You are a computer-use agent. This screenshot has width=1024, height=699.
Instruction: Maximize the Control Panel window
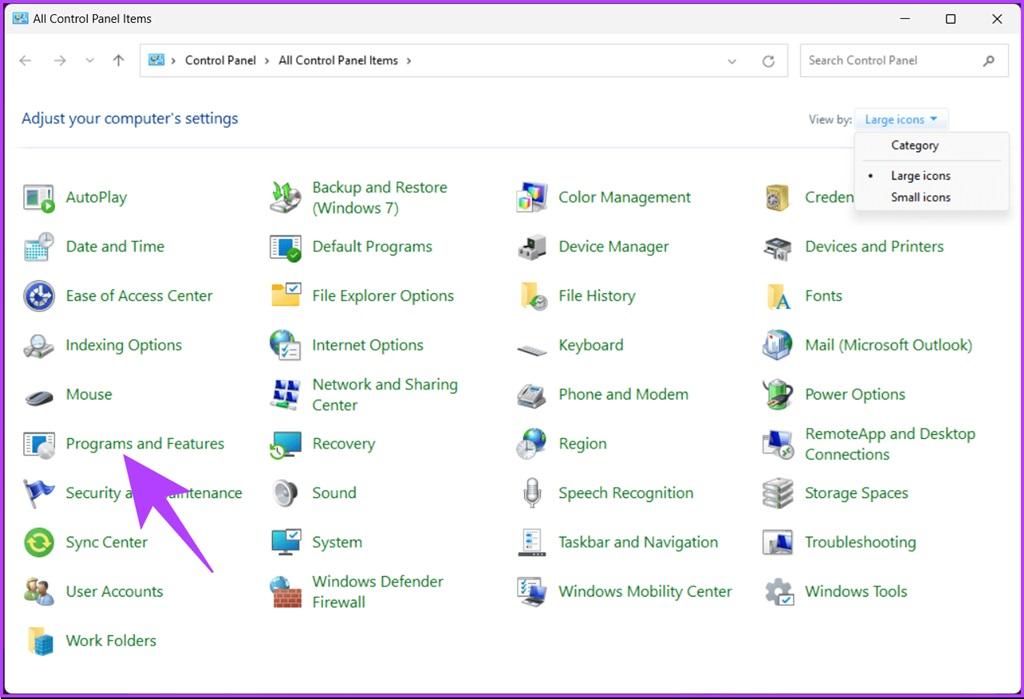[x=951, y=19]
